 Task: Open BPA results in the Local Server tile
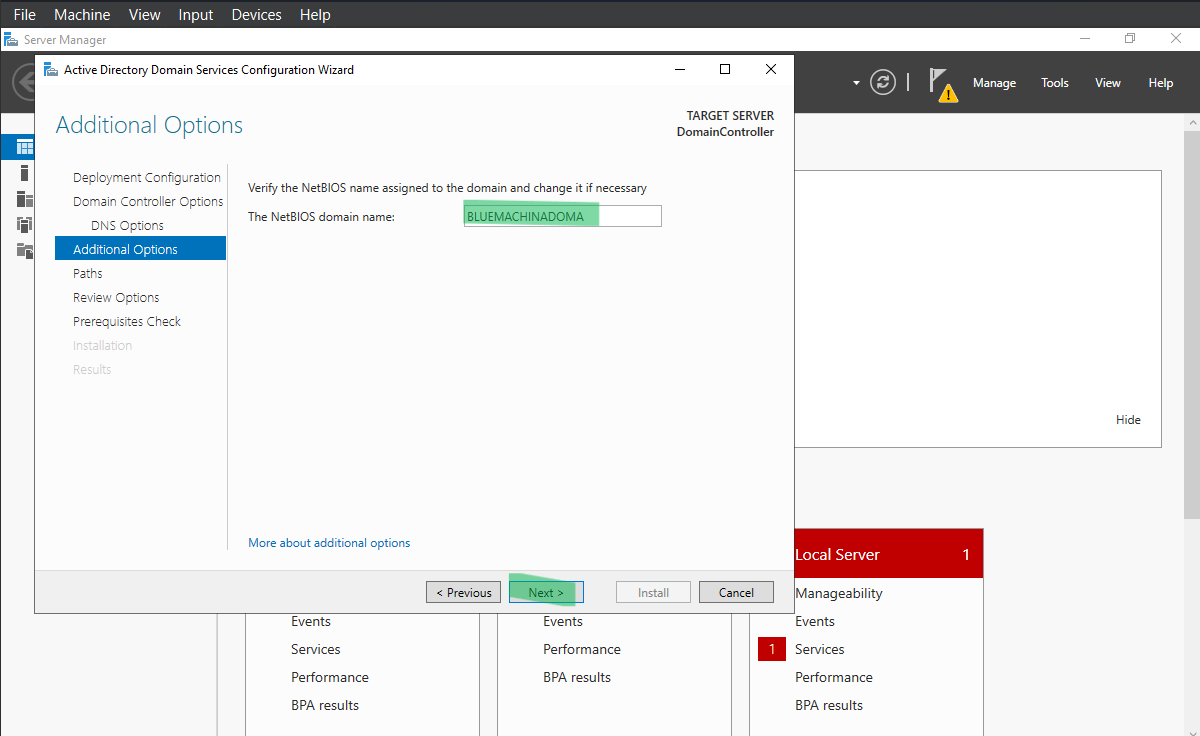[829, 705]
